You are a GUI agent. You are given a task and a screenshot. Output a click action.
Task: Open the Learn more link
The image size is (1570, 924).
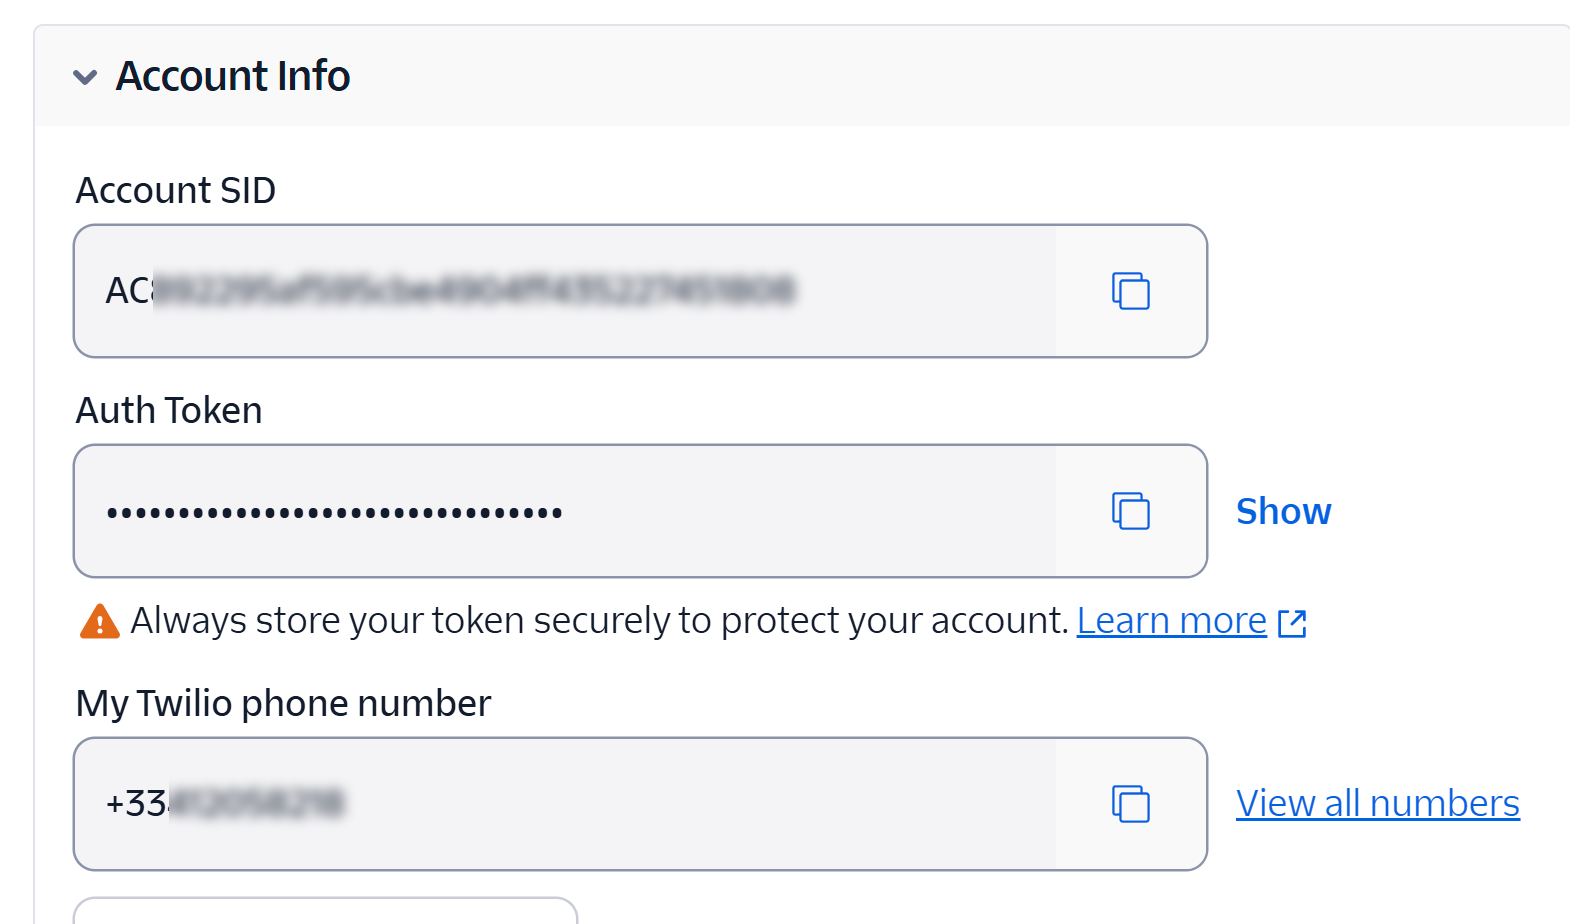[x=1171, y=621]
